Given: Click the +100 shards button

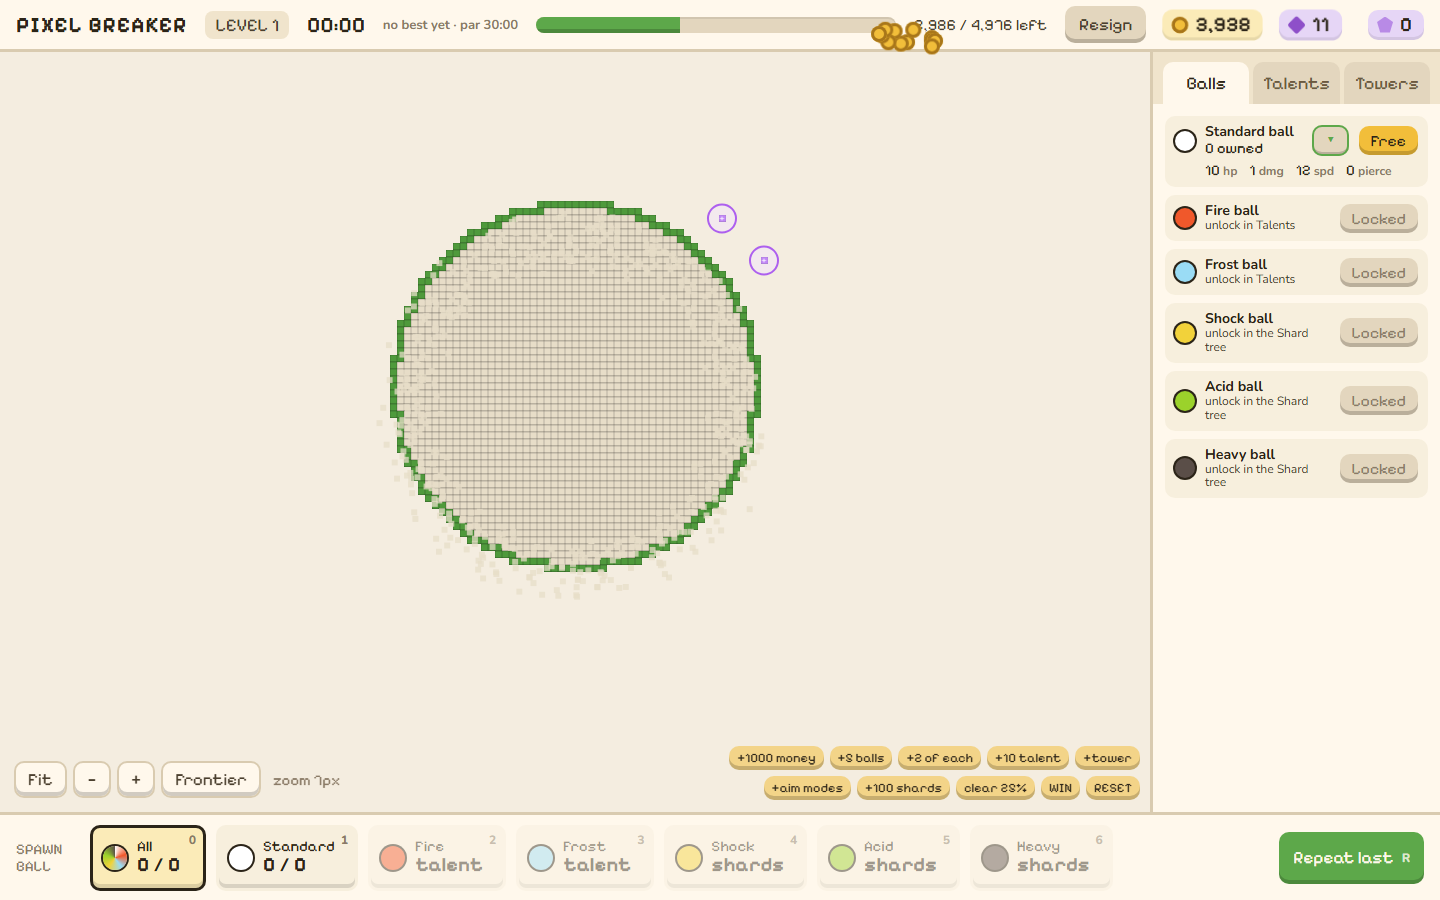Looking at the screenshot, I should pos(903,788).
